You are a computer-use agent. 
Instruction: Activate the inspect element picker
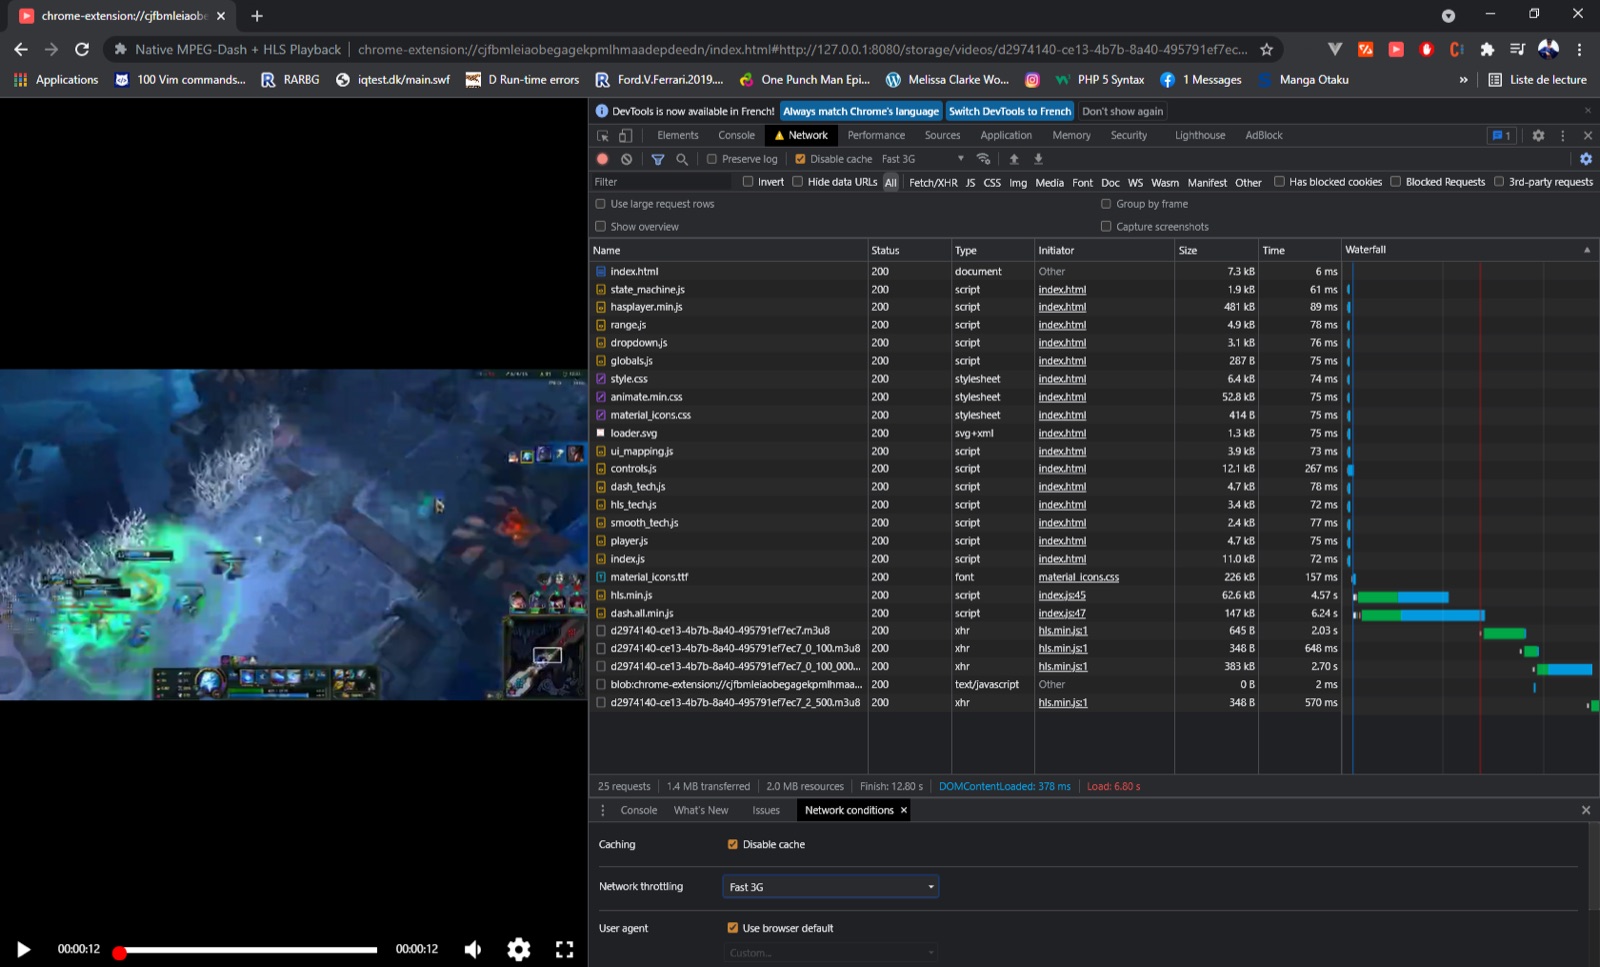click(603, 135)
